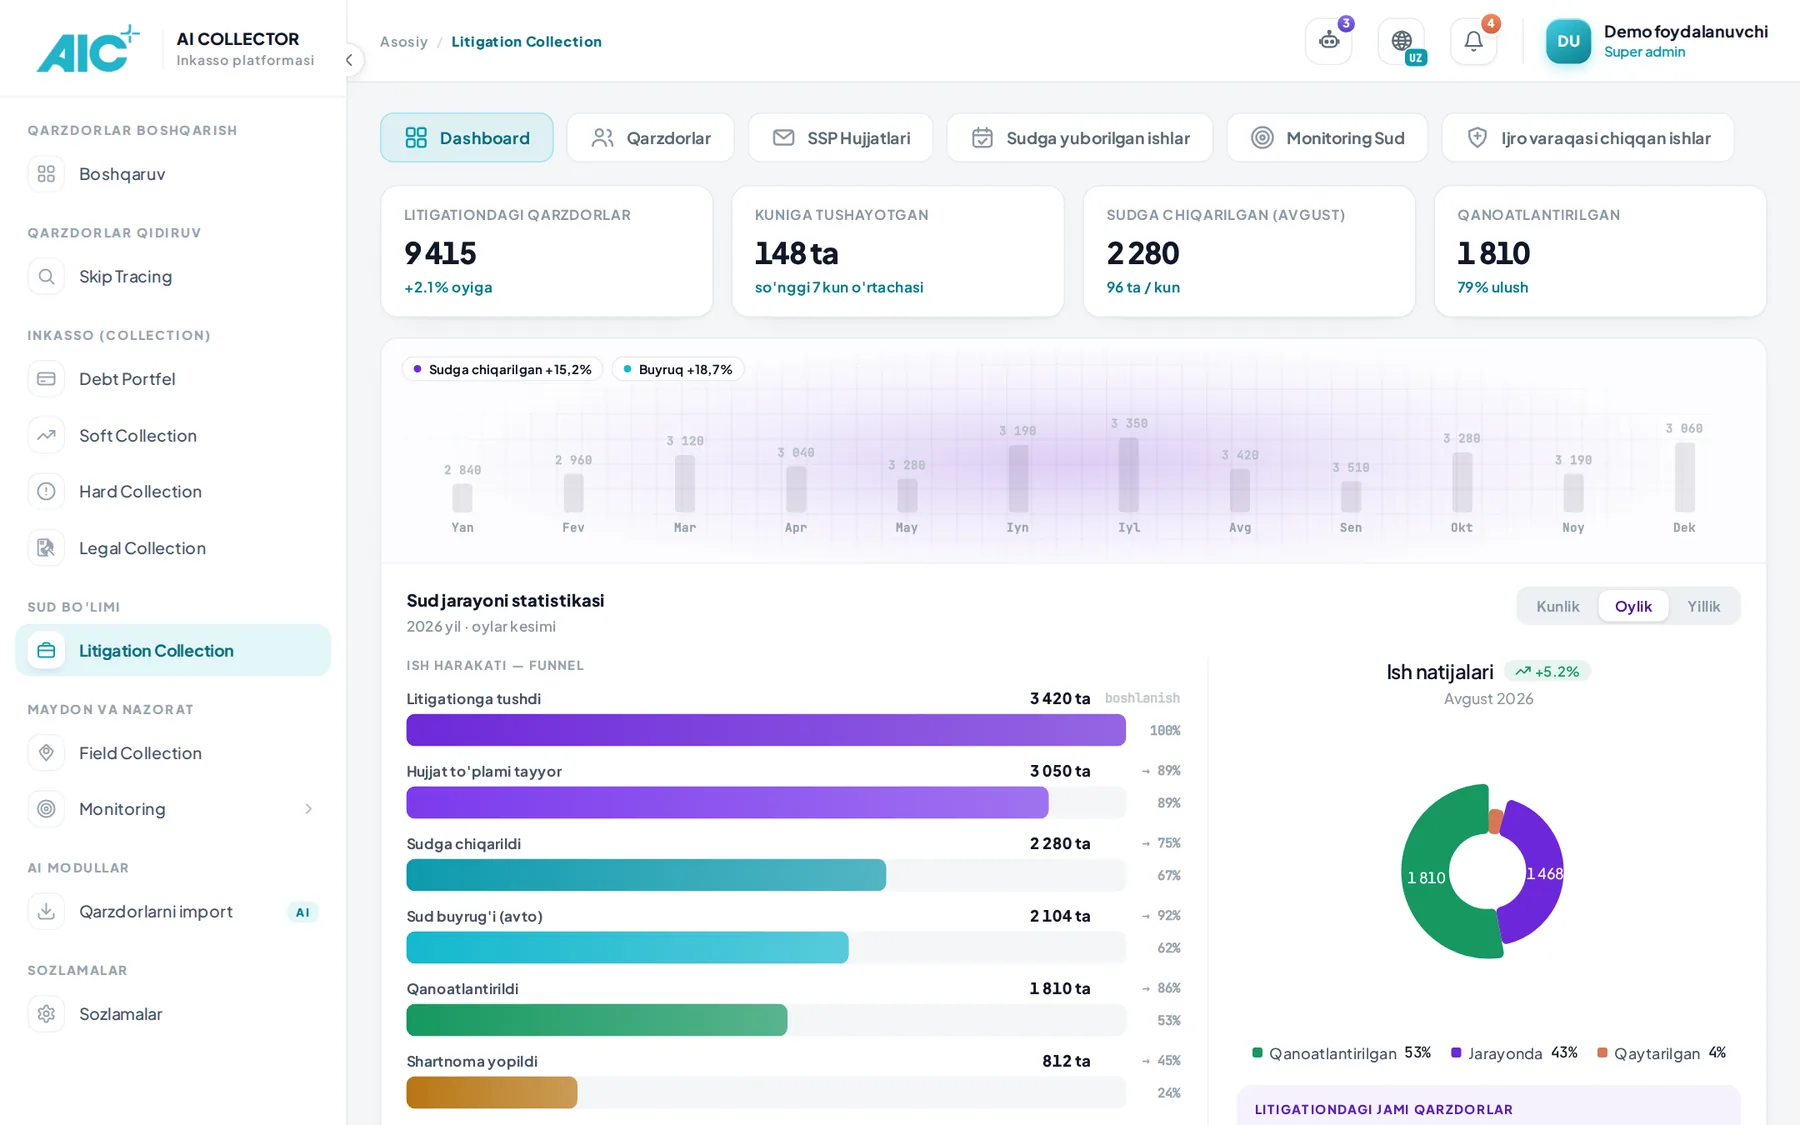Viewport: 1800px width, 1125px height.
Task: Click the Sozlamalar gear icon
Action: click(x=46, y=1014)
